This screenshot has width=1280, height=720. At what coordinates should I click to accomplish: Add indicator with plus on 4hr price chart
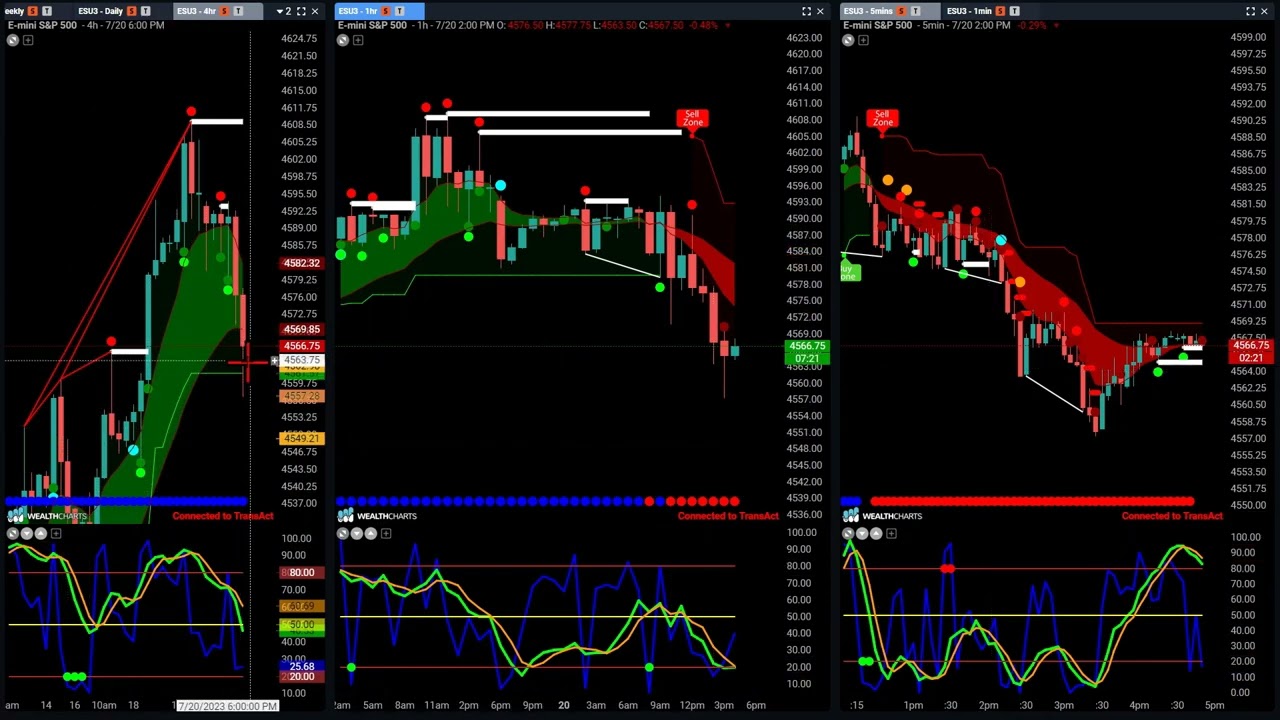pos(28,40)
